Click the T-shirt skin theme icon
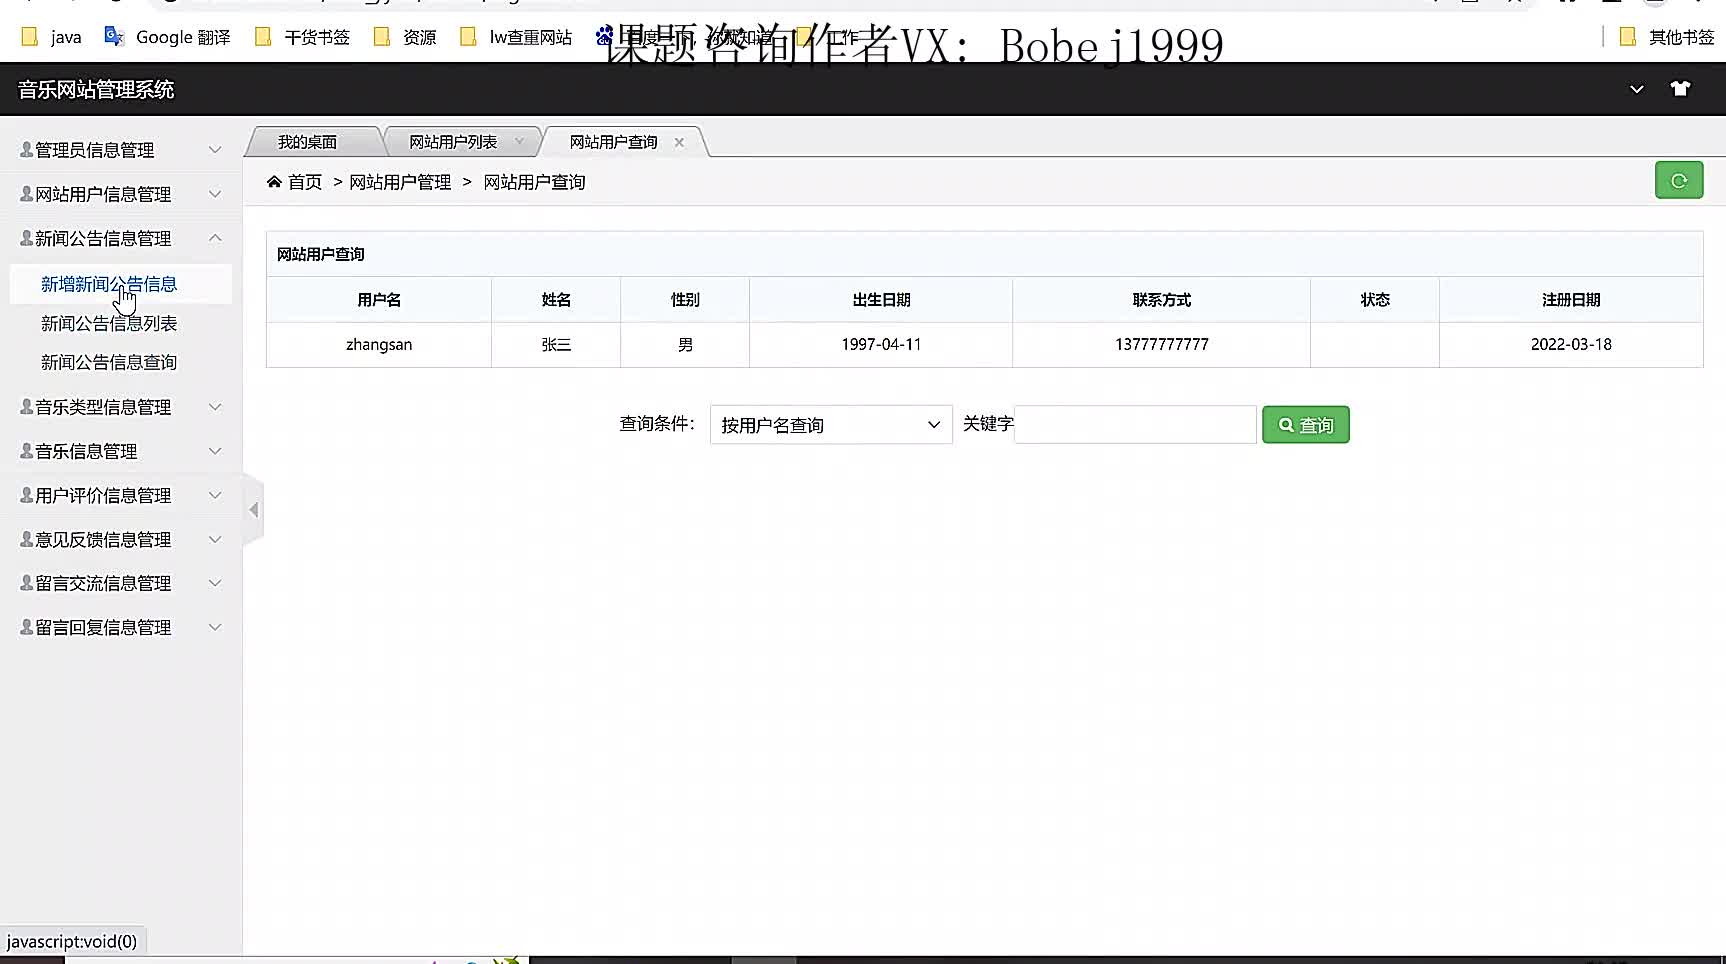The height and width of the screenshot is (964, 1726). [1680, 89]
